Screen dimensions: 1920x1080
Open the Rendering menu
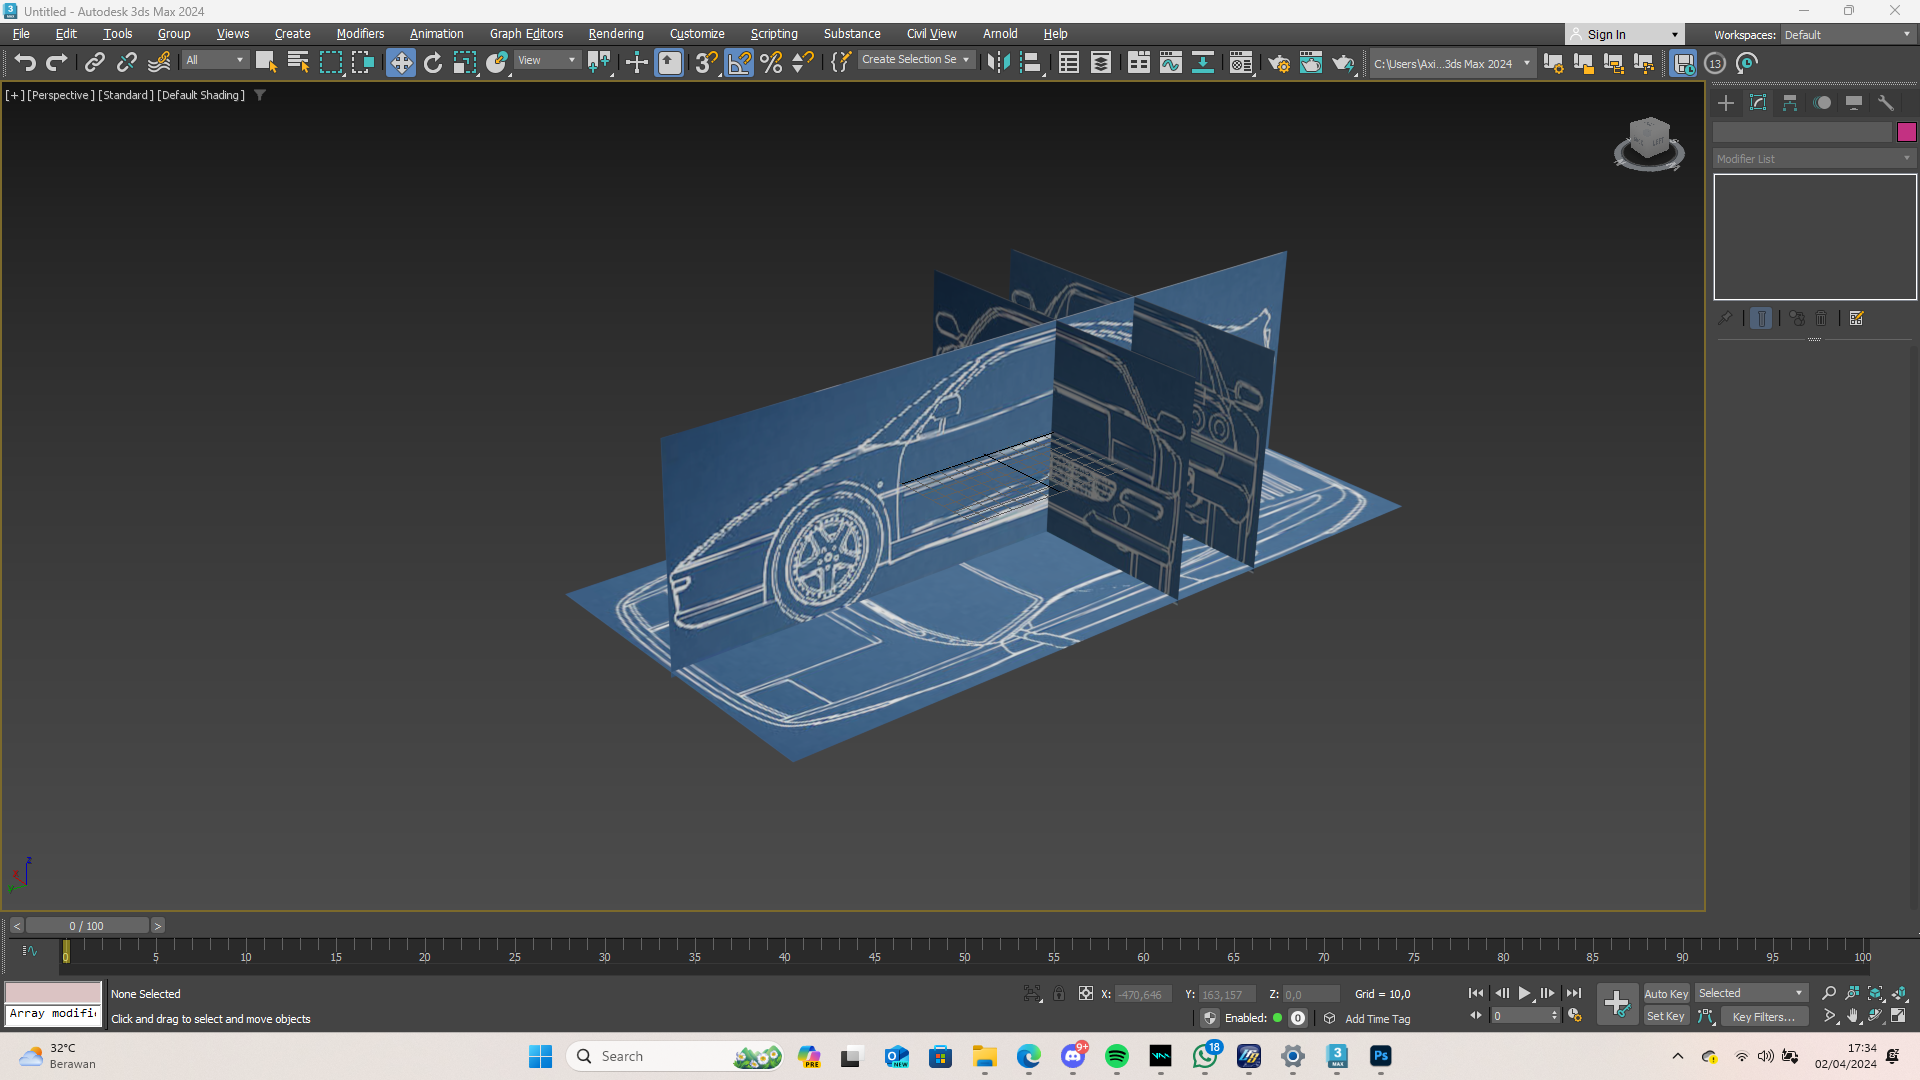(x=616, y=34)
